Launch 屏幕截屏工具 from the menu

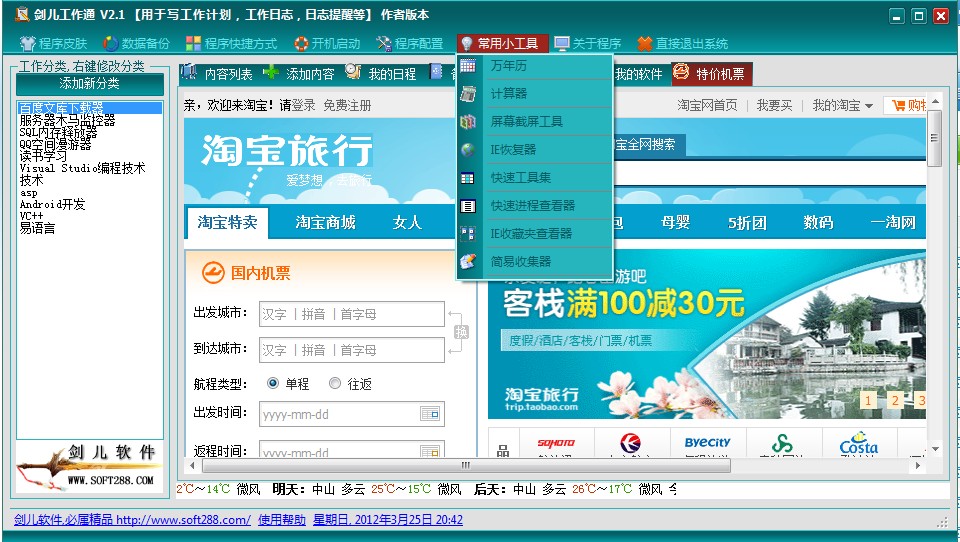tap(535, 121)
